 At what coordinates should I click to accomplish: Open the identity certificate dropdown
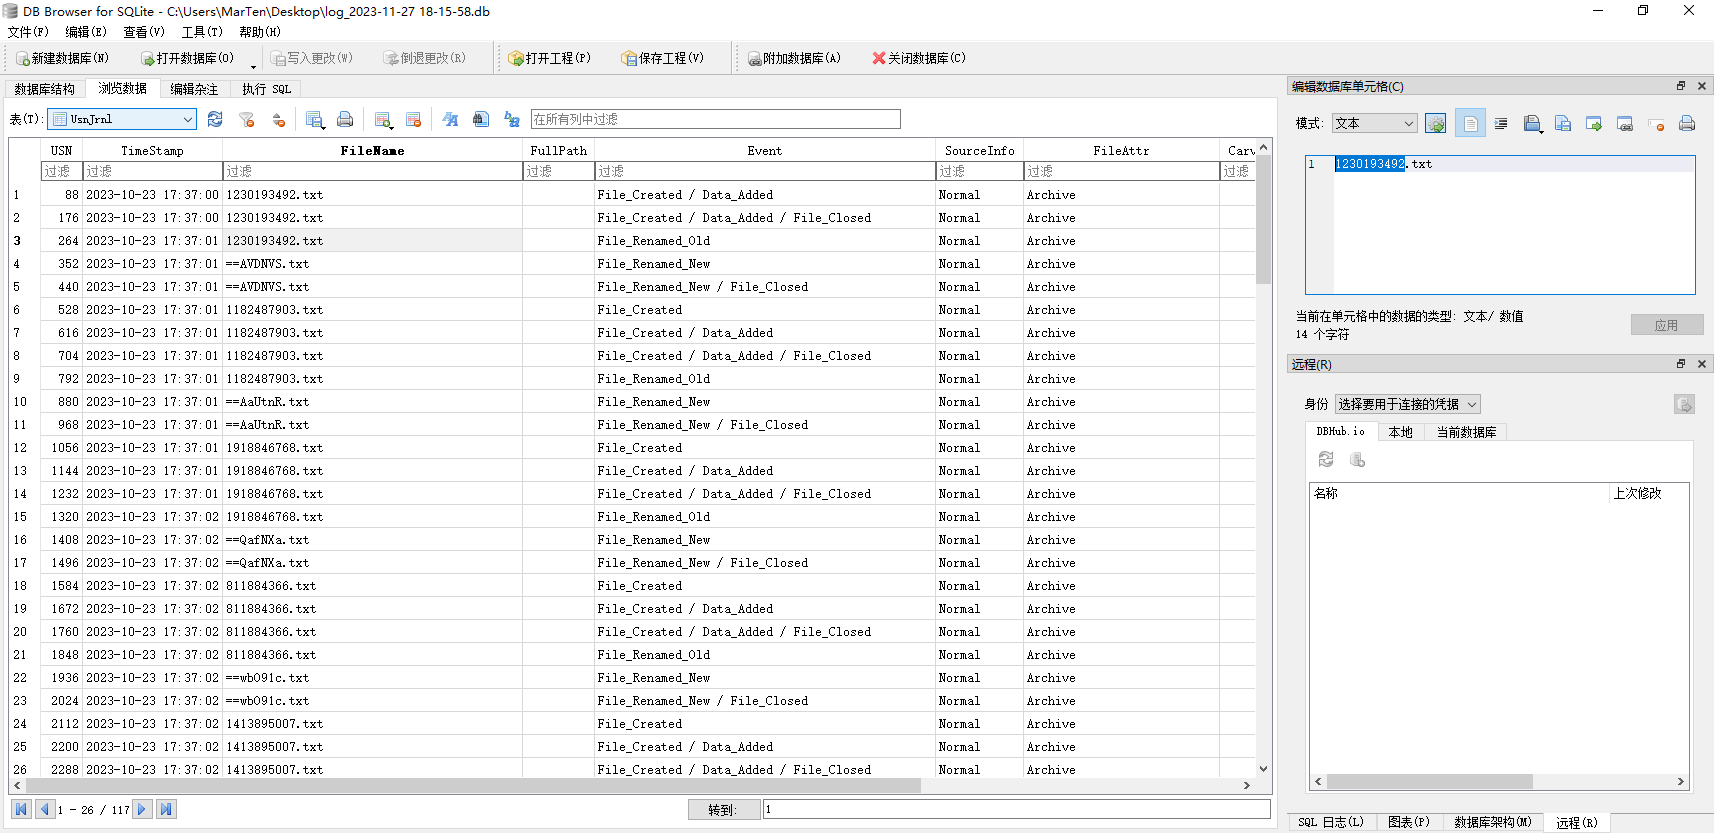click(x=1407, y=404)
